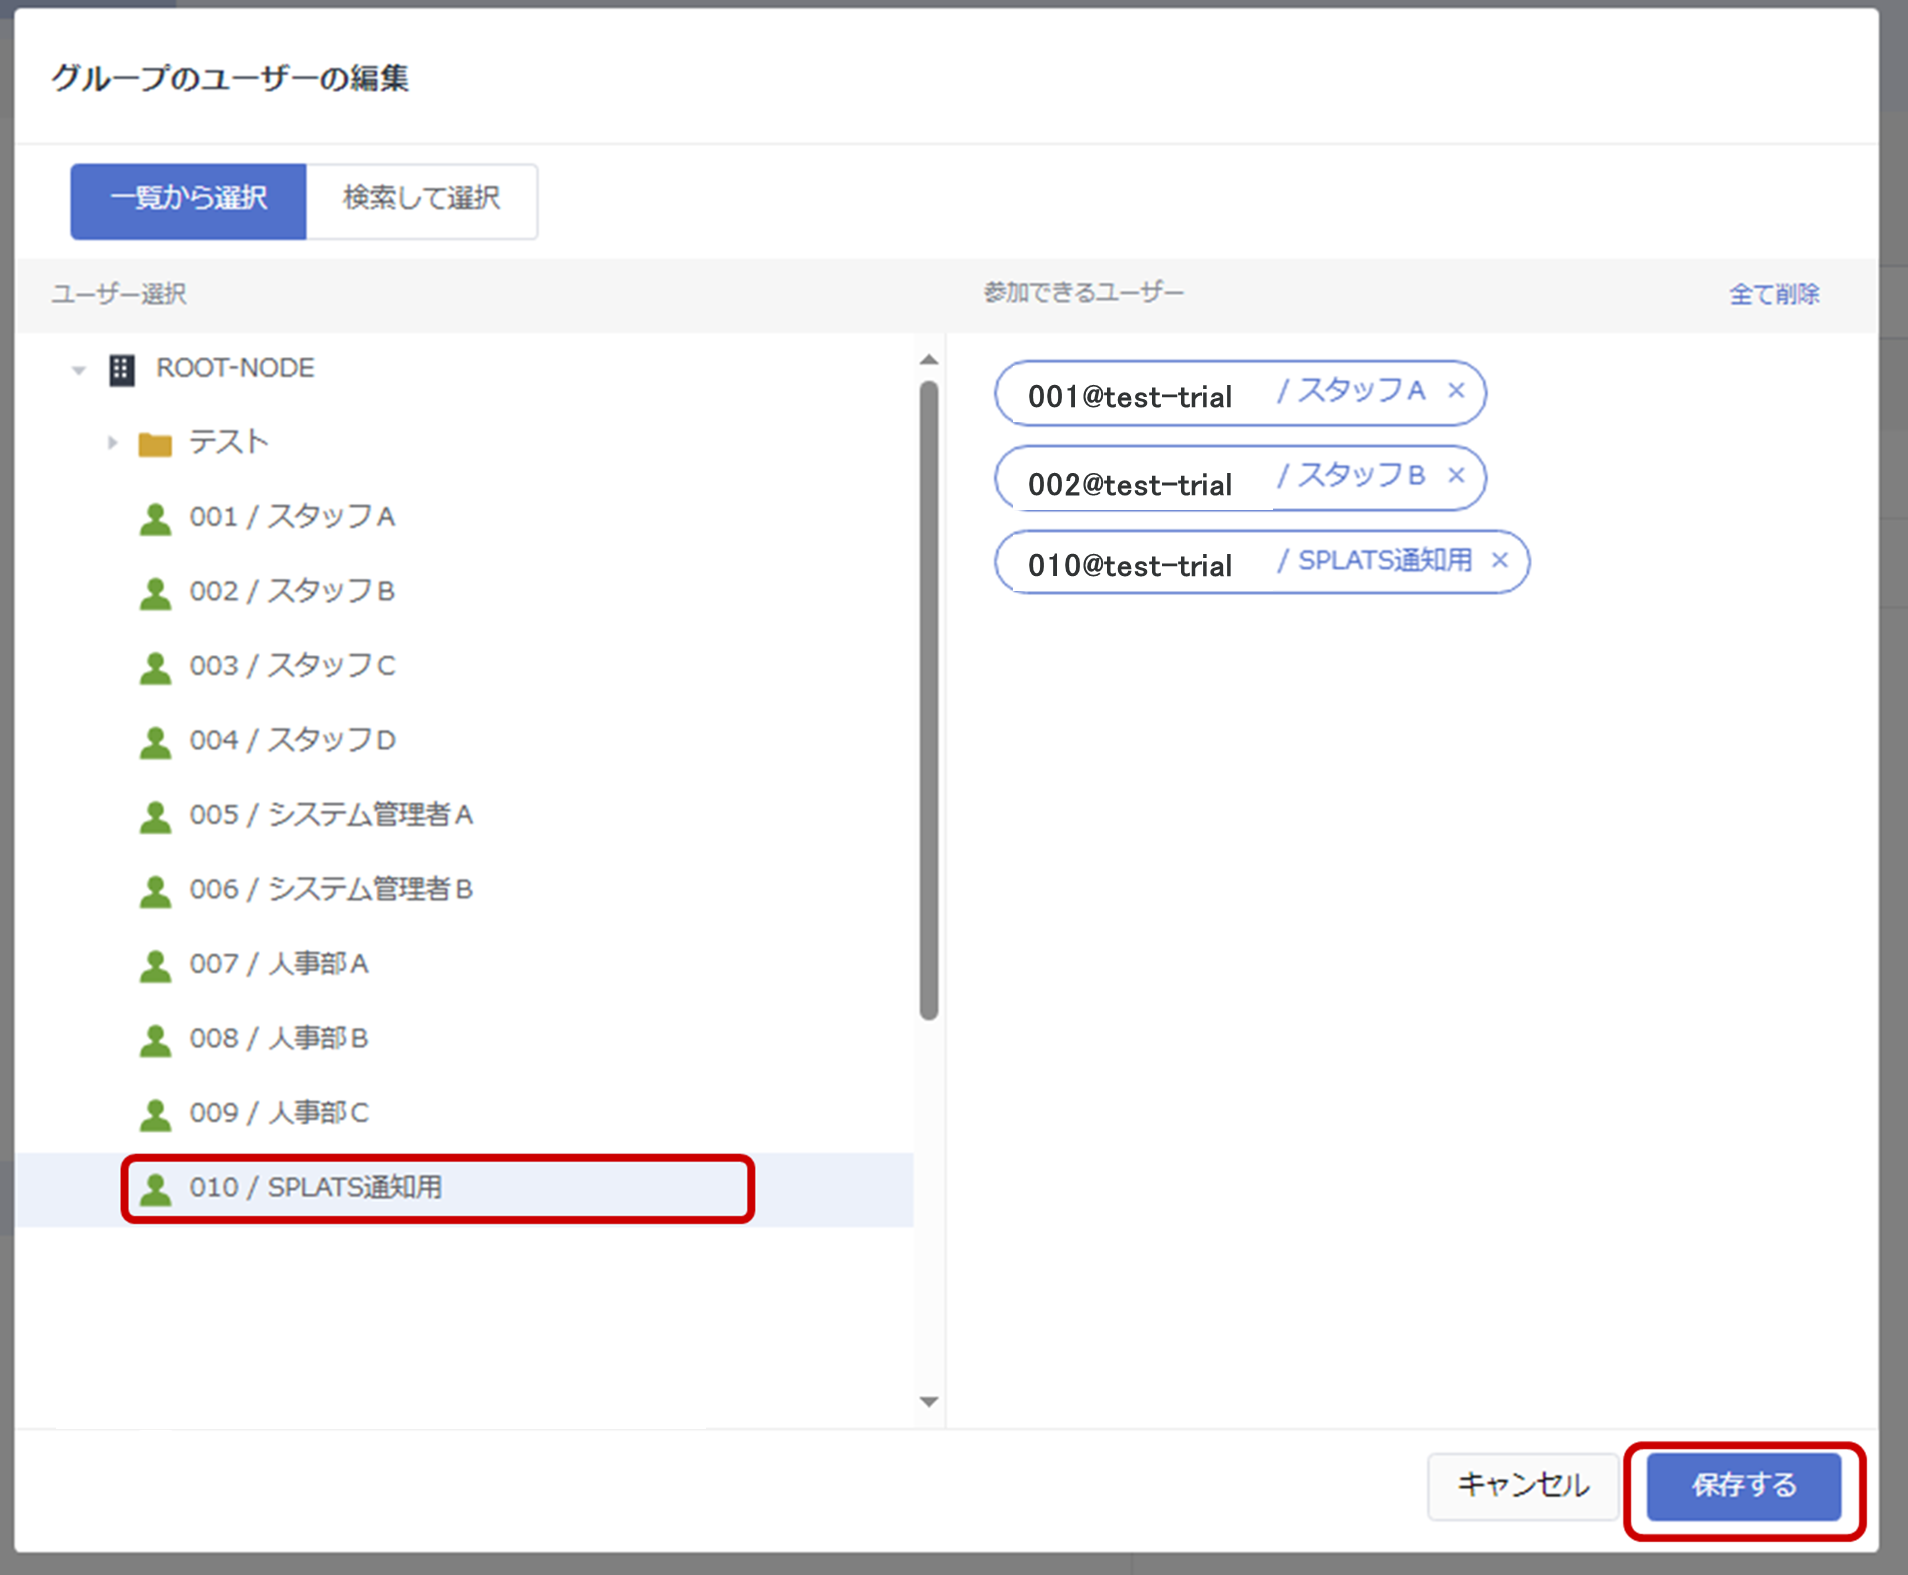Click user icon for 001 スタッフA
The image size is (1908, 1575).
tap(155, 518)
